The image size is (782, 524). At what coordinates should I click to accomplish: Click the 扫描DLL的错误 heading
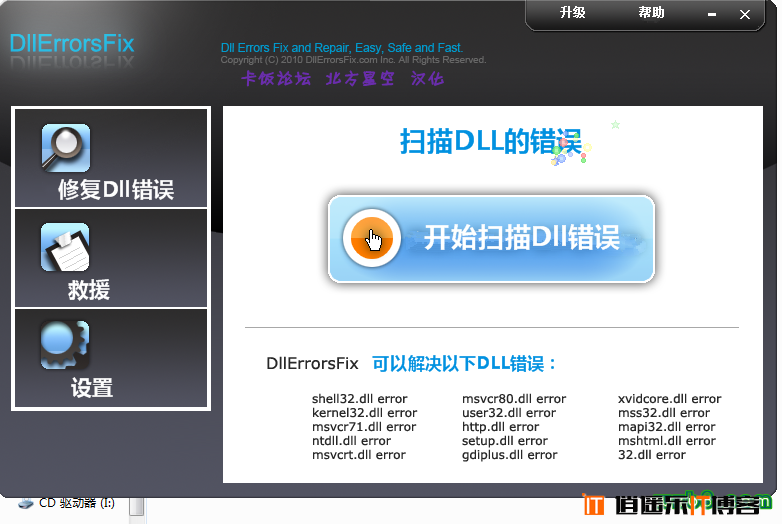(x=491, y=141)
